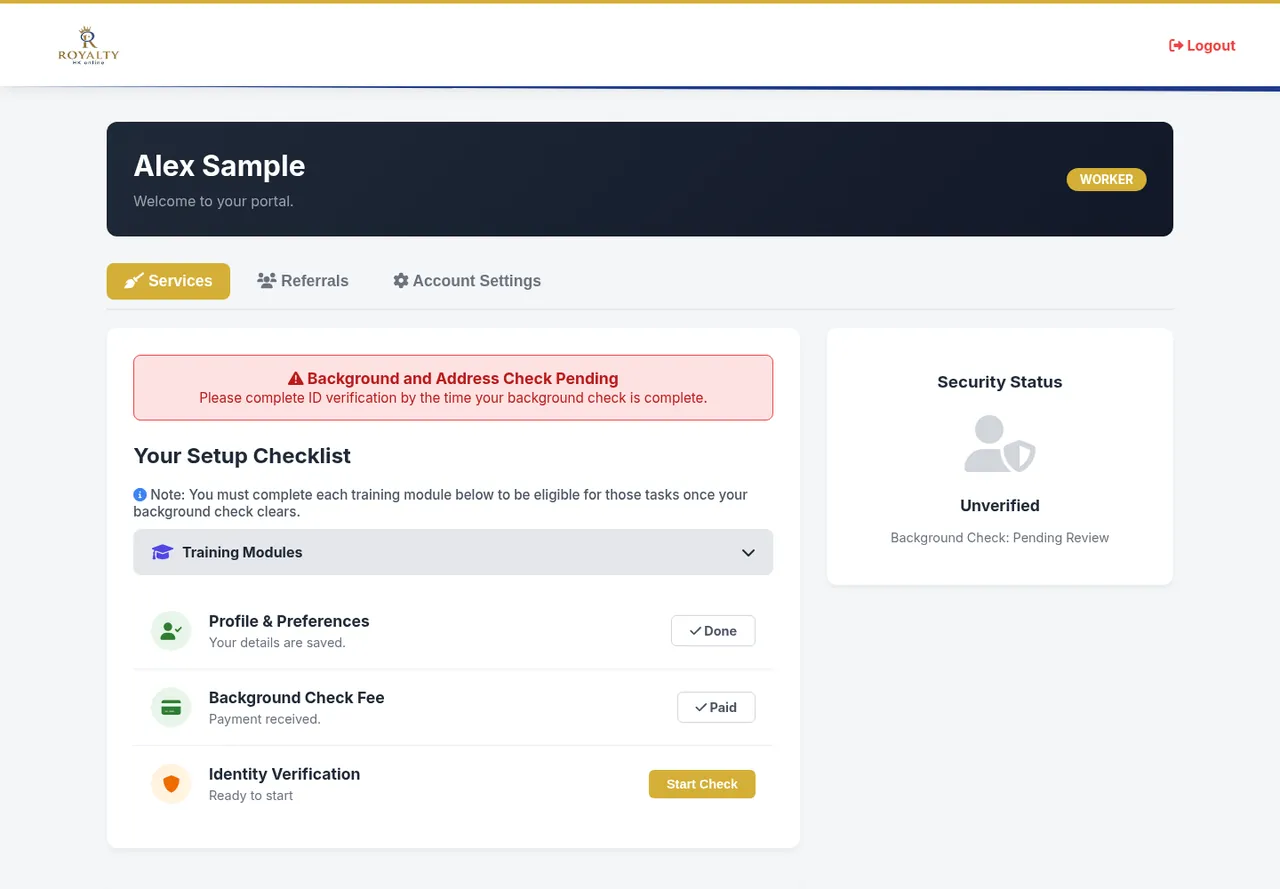Open the Services tab
Screen dimensions: 1280x889
point(168,281)
